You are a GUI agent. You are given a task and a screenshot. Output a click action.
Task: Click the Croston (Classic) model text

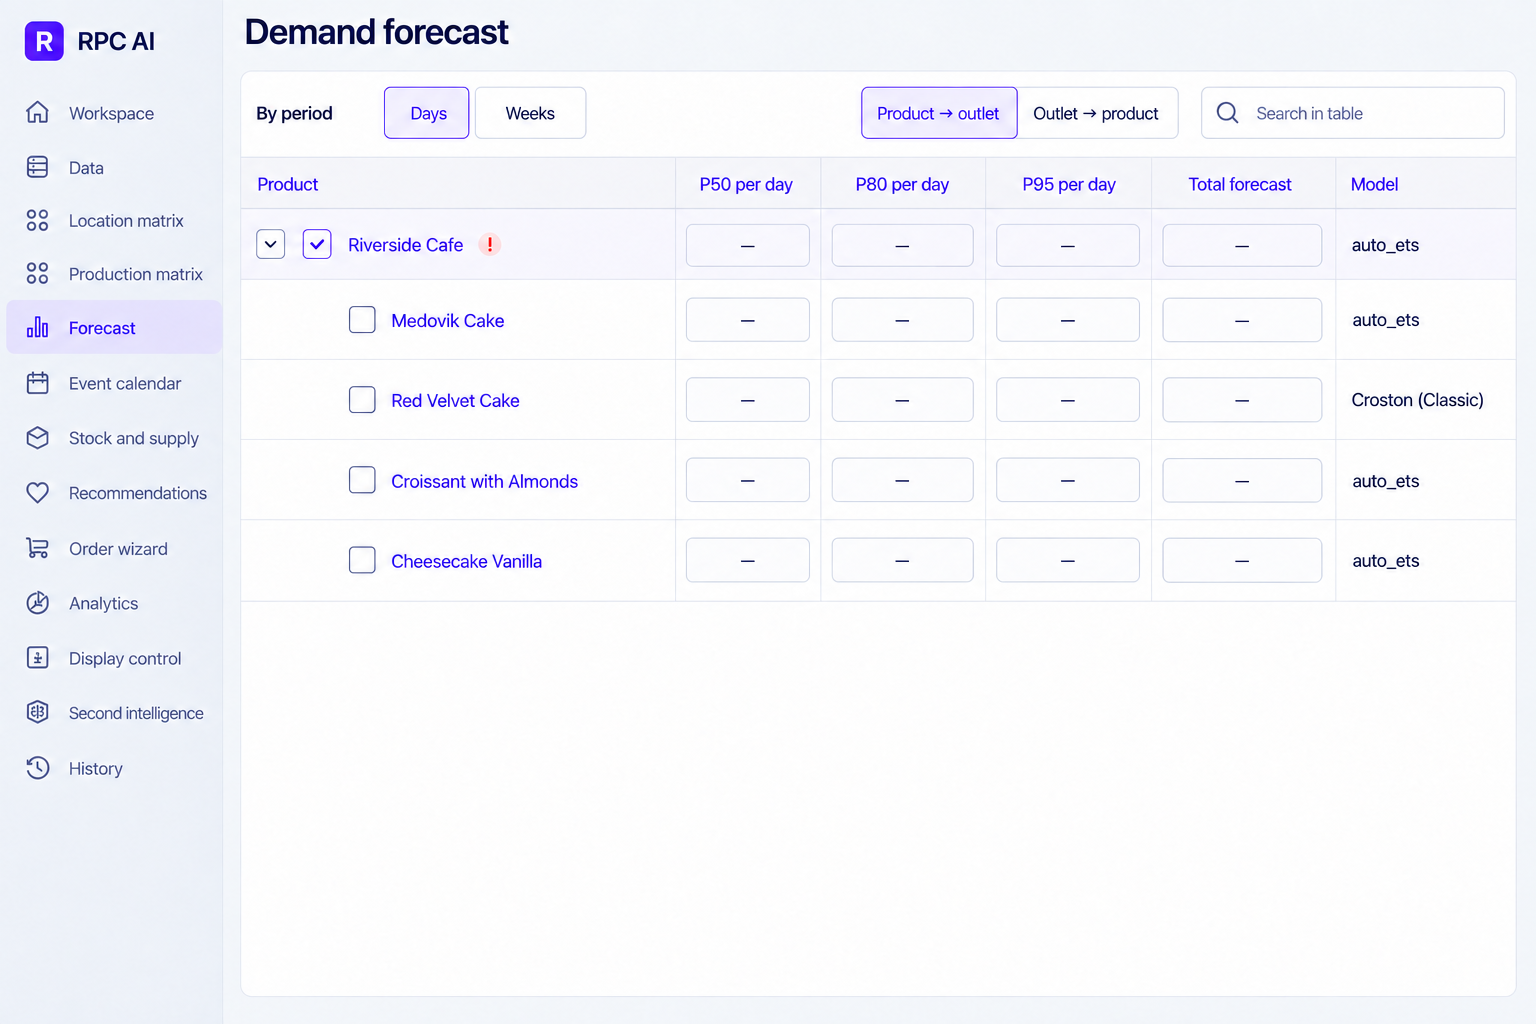click(1417, 400)
